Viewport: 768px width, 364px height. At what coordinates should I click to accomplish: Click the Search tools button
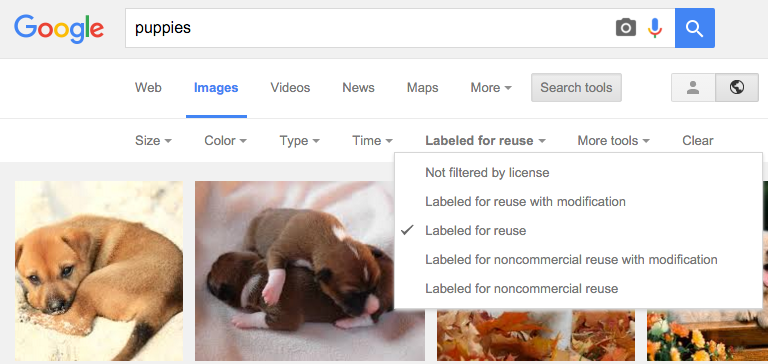[x=576, y=88]
